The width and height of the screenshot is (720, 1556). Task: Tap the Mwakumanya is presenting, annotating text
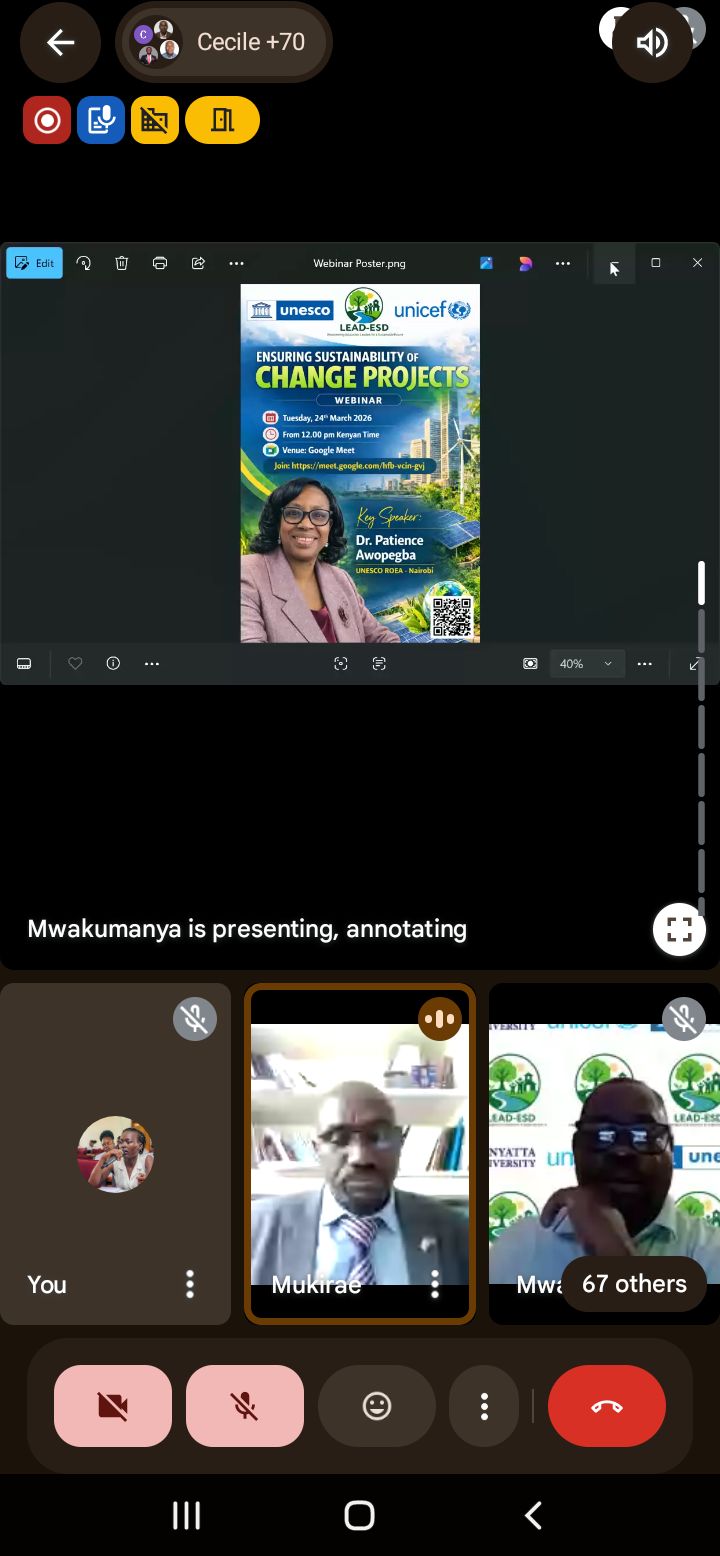coord(247,929)
